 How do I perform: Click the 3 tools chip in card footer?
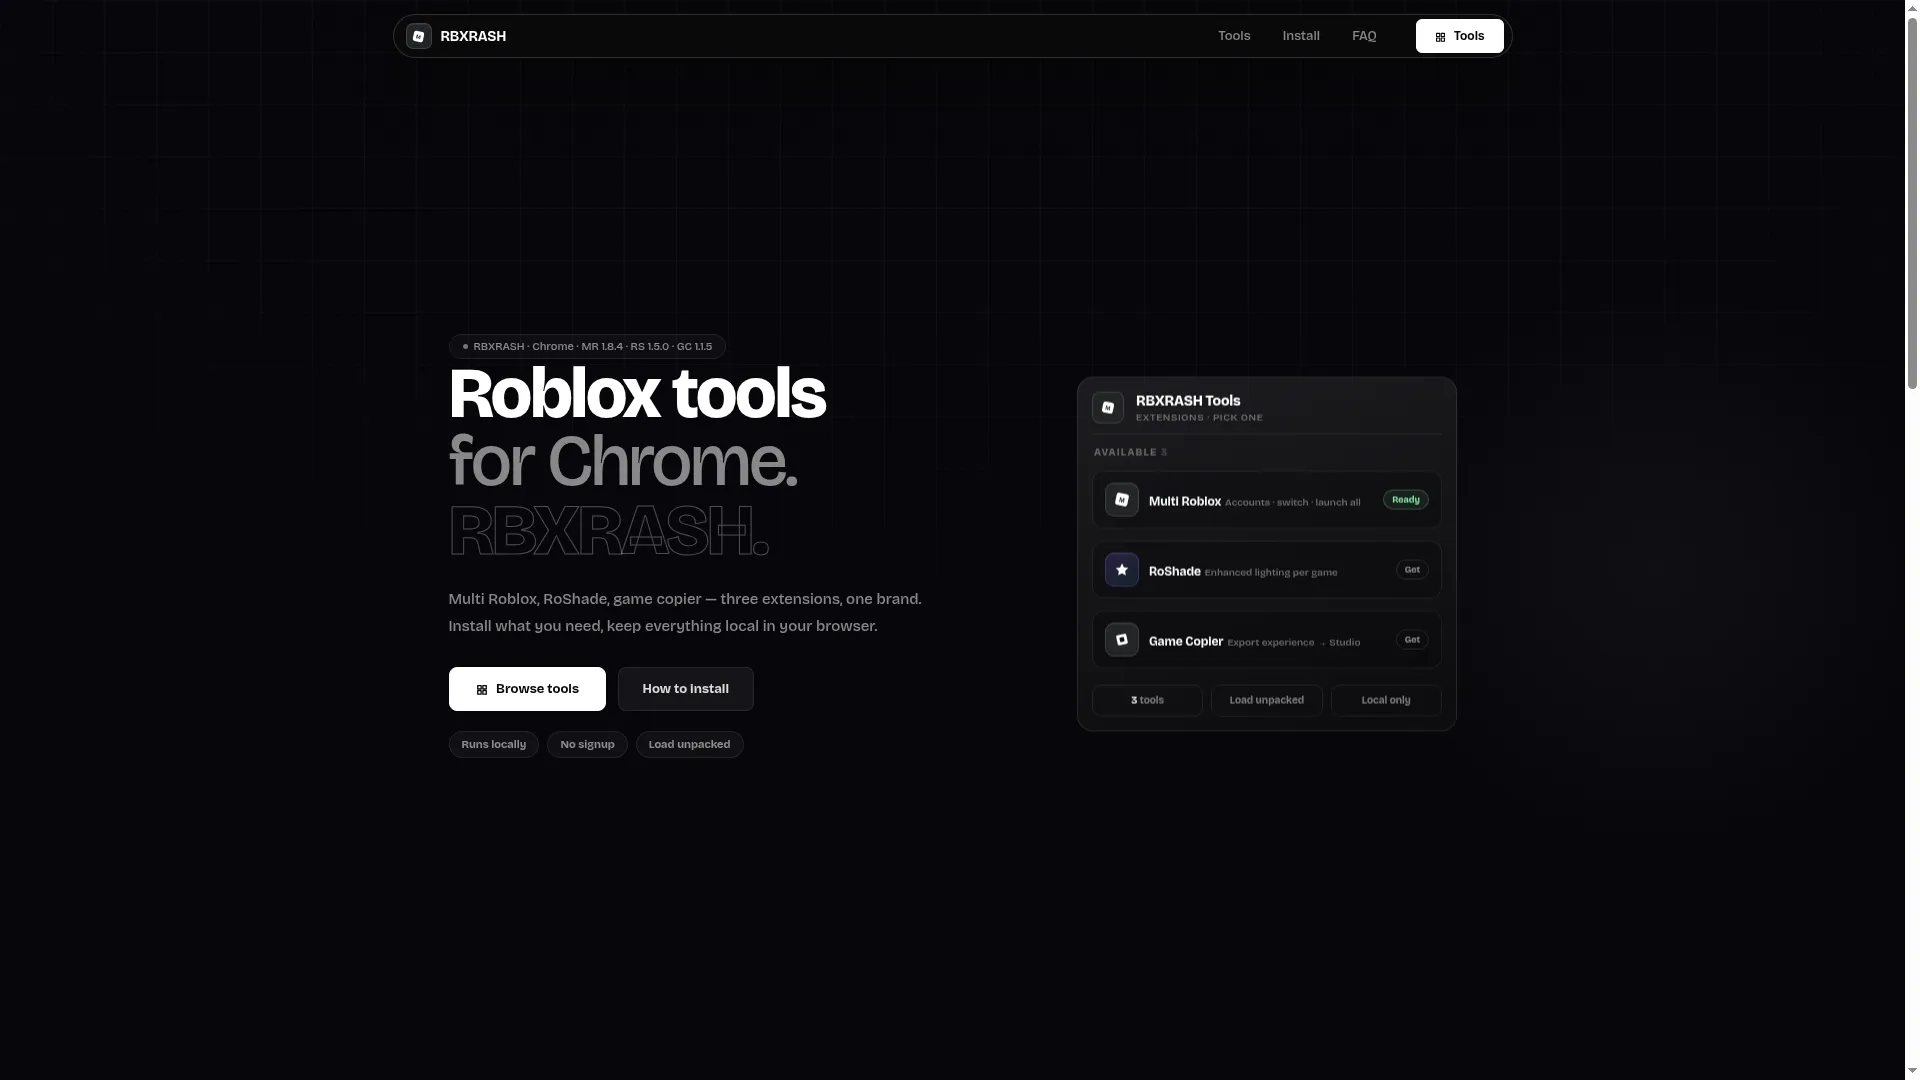tap(1147, 700)
